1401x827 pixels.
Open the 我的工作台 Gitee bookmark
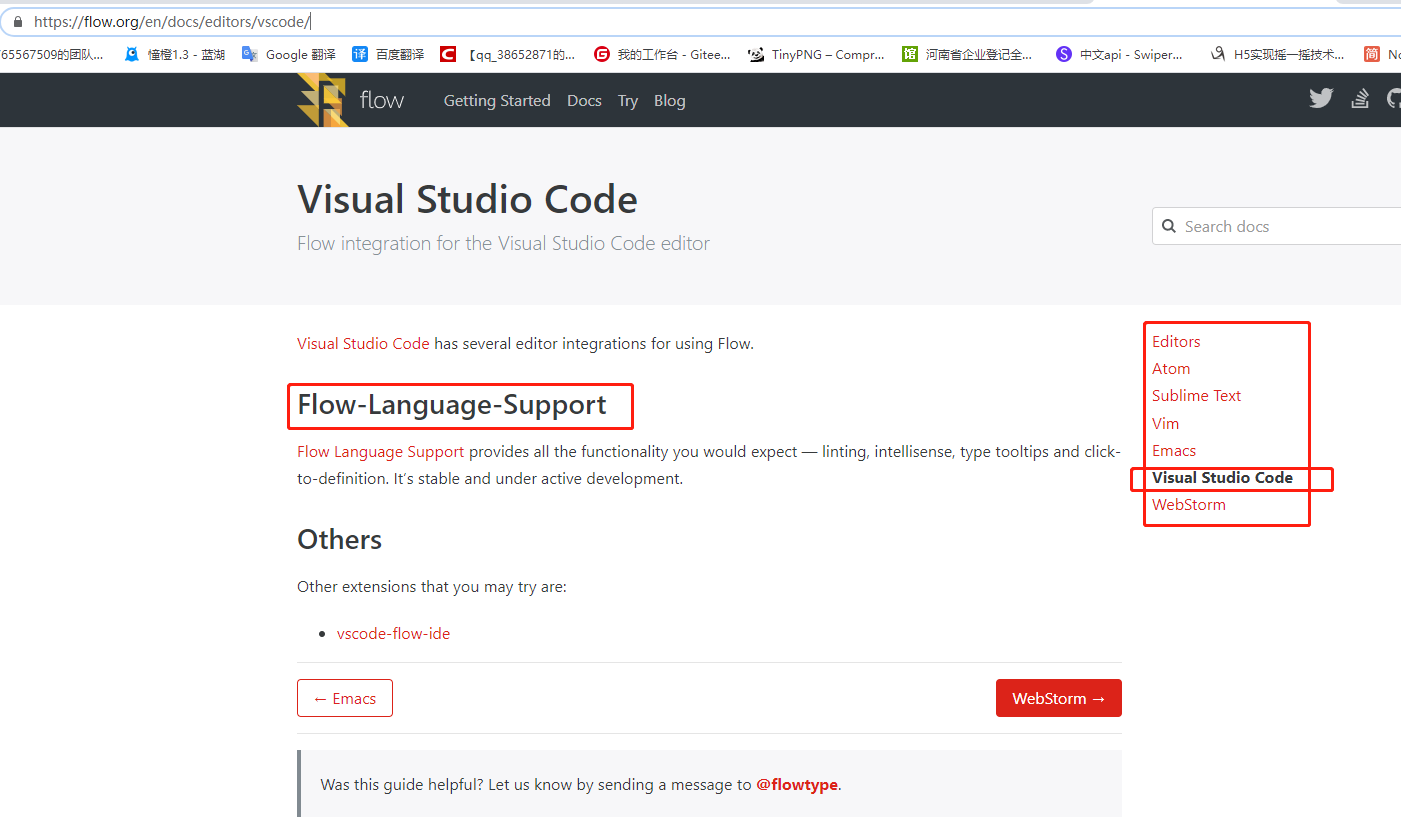662,55
